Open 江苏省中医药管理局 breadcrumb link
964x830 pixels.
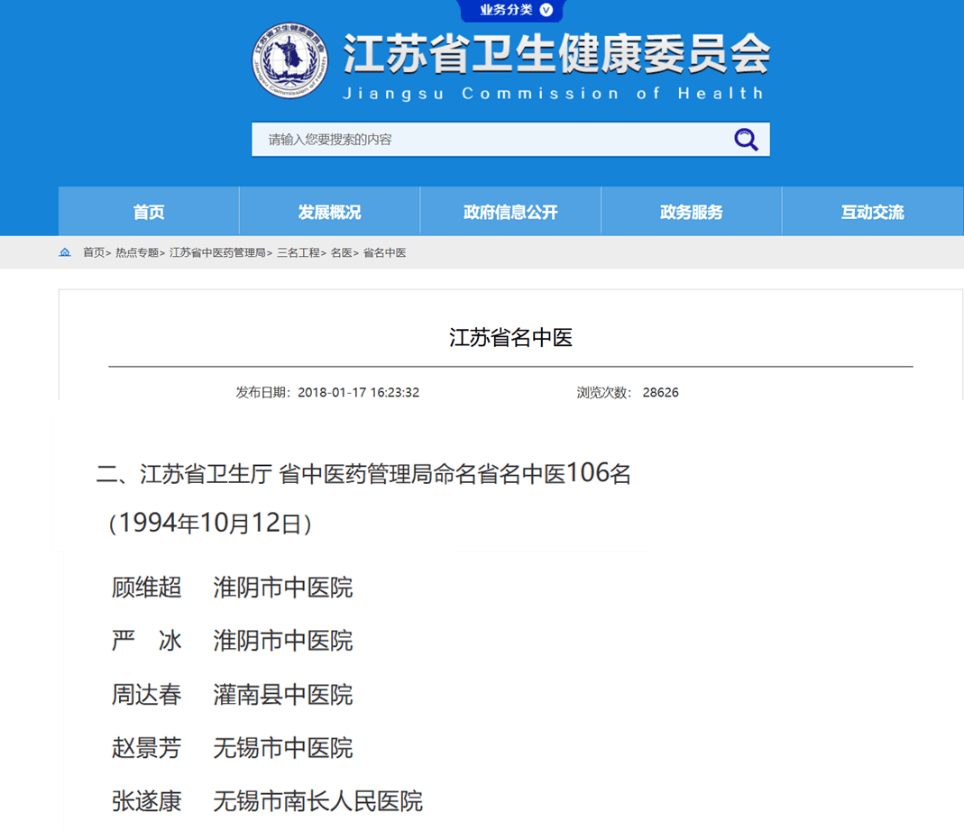coord(218,253)
